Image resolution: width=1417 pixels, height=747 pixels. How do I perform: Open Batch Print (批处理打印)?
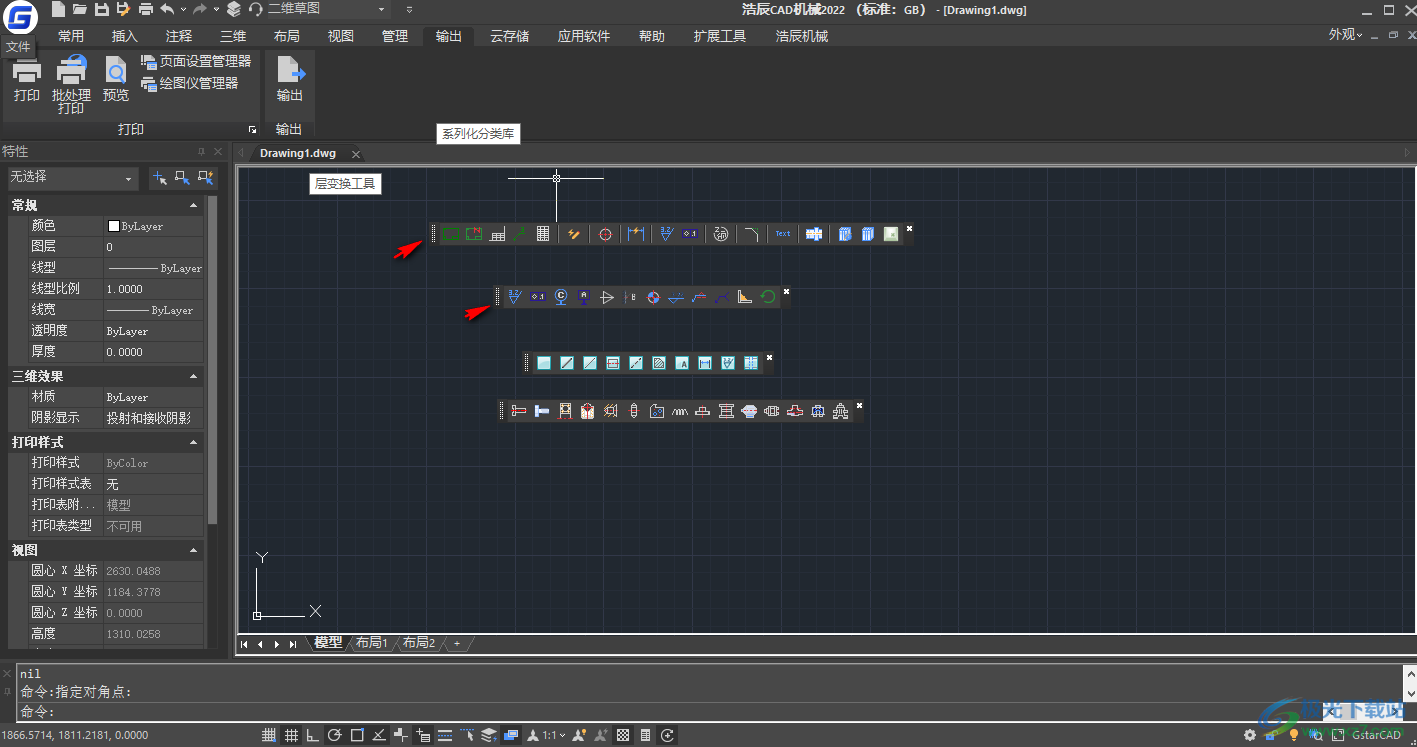(x=71, y=85)
